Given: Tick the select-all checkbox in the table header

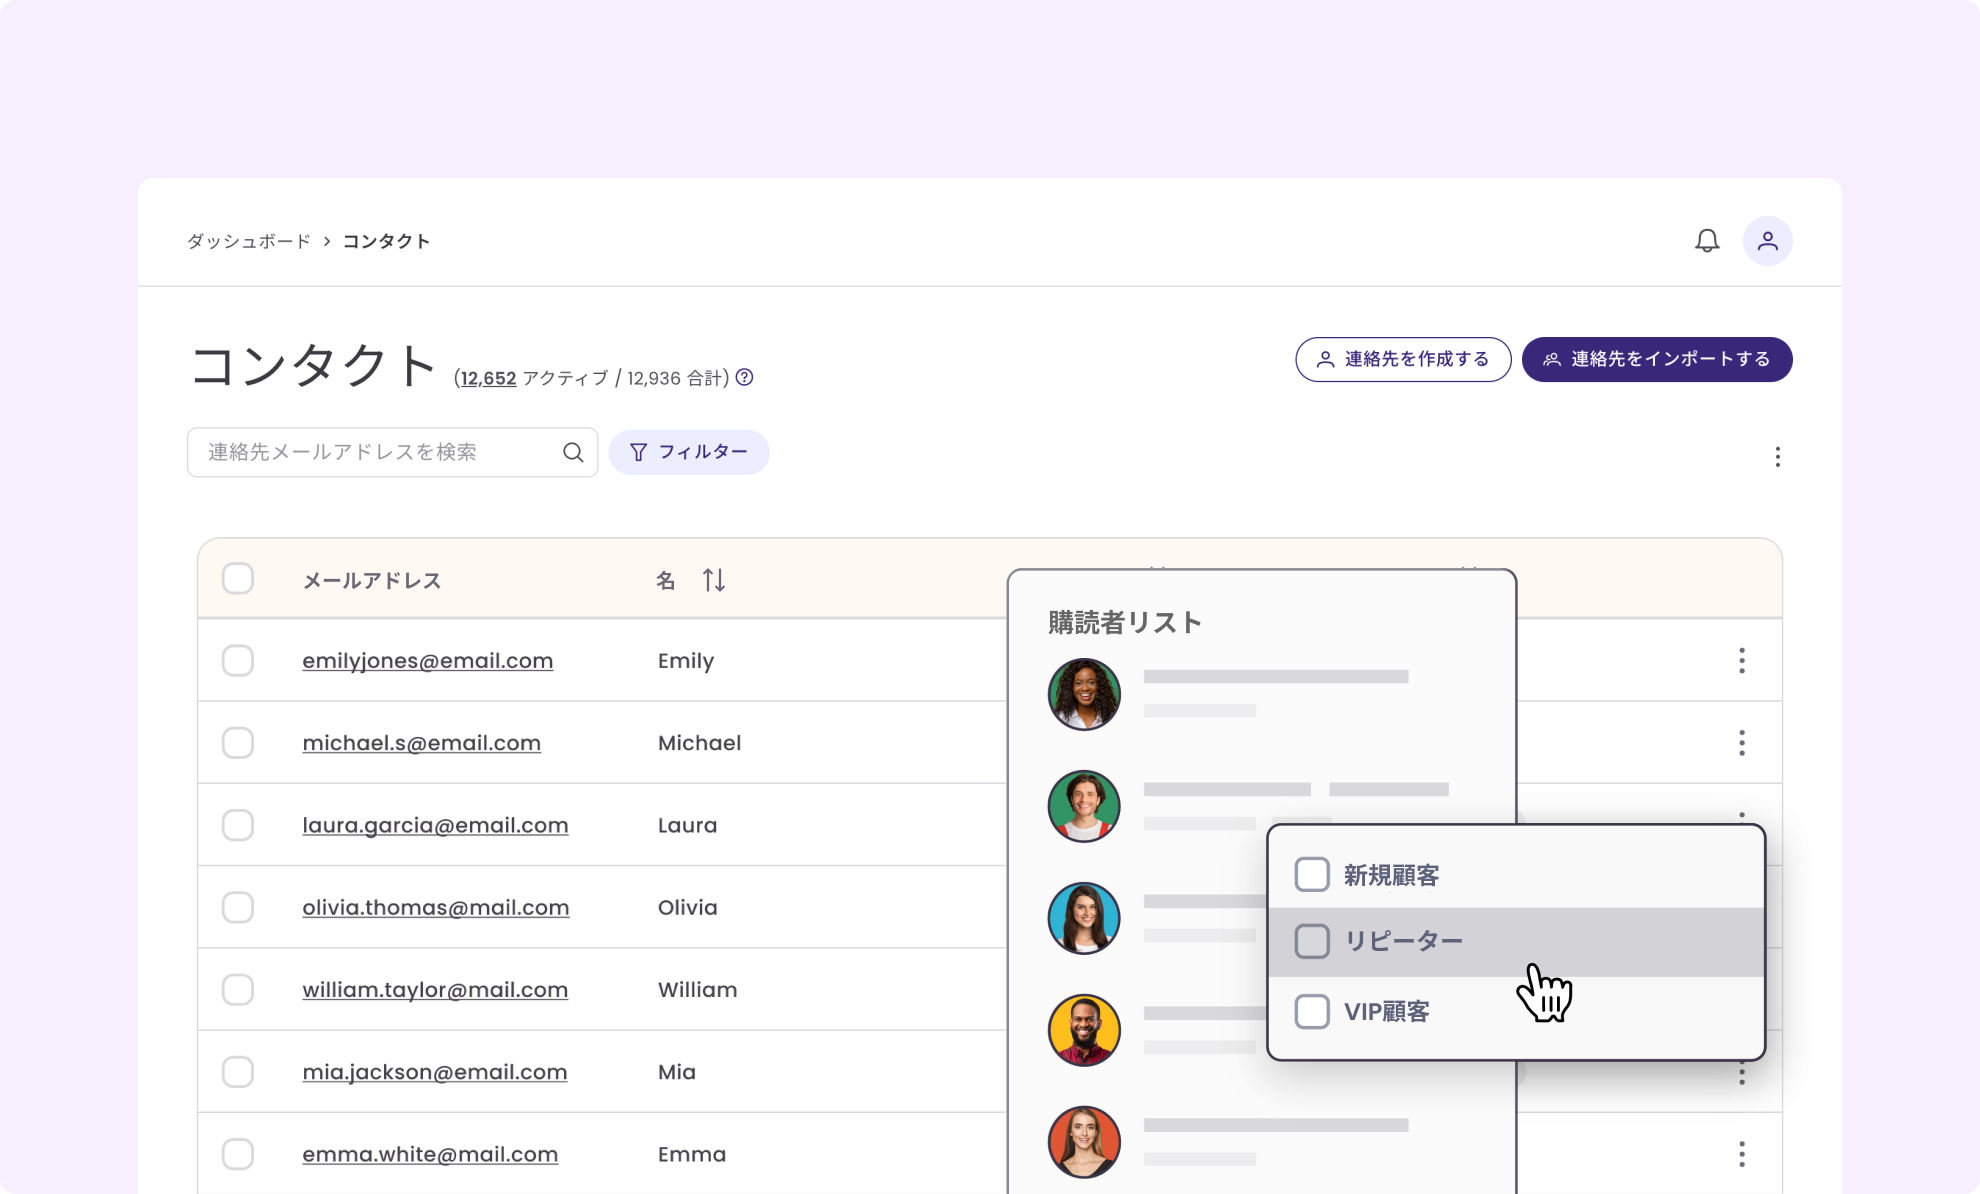Looking at the screenshot, I should [x=238, y=579].
